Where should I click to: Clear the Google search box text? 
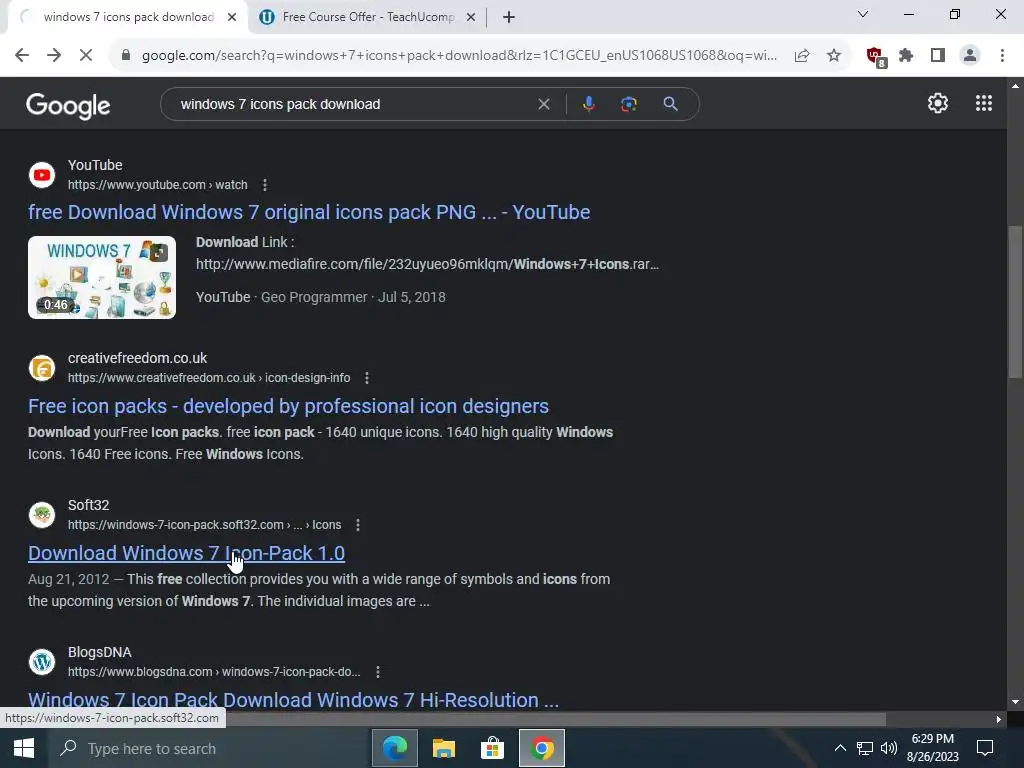[x=543, y=104]
